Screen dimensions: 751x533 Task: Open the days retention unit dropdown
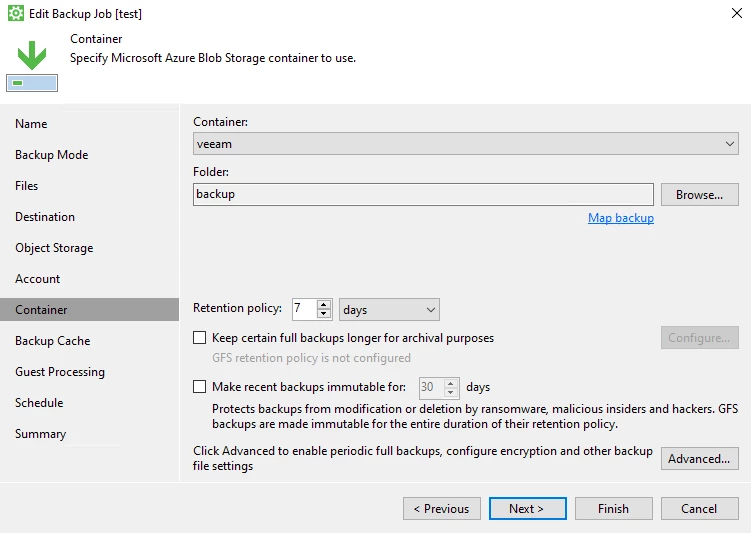click(389, 310)
